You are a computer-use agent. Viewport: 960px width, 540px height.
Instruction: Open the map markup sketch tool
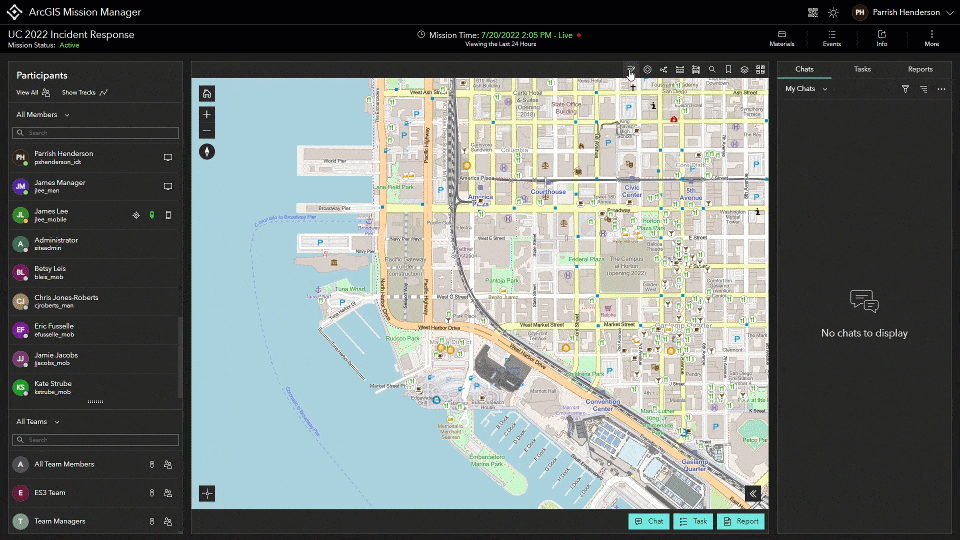[631, 69]
